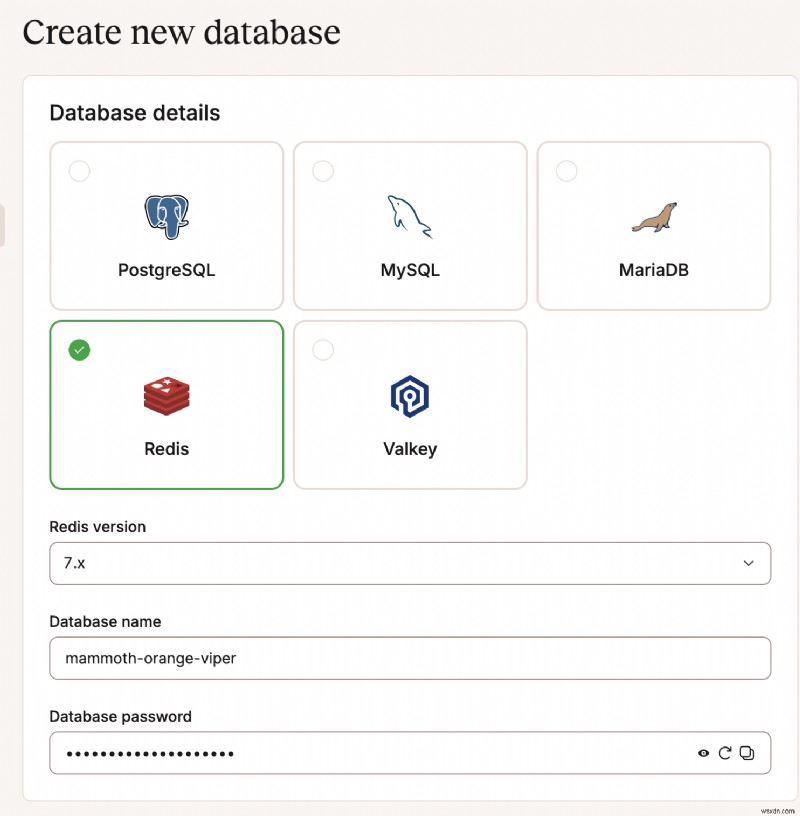
Task: Click the MariaDB label text
Action: click(x=654, y=270)
